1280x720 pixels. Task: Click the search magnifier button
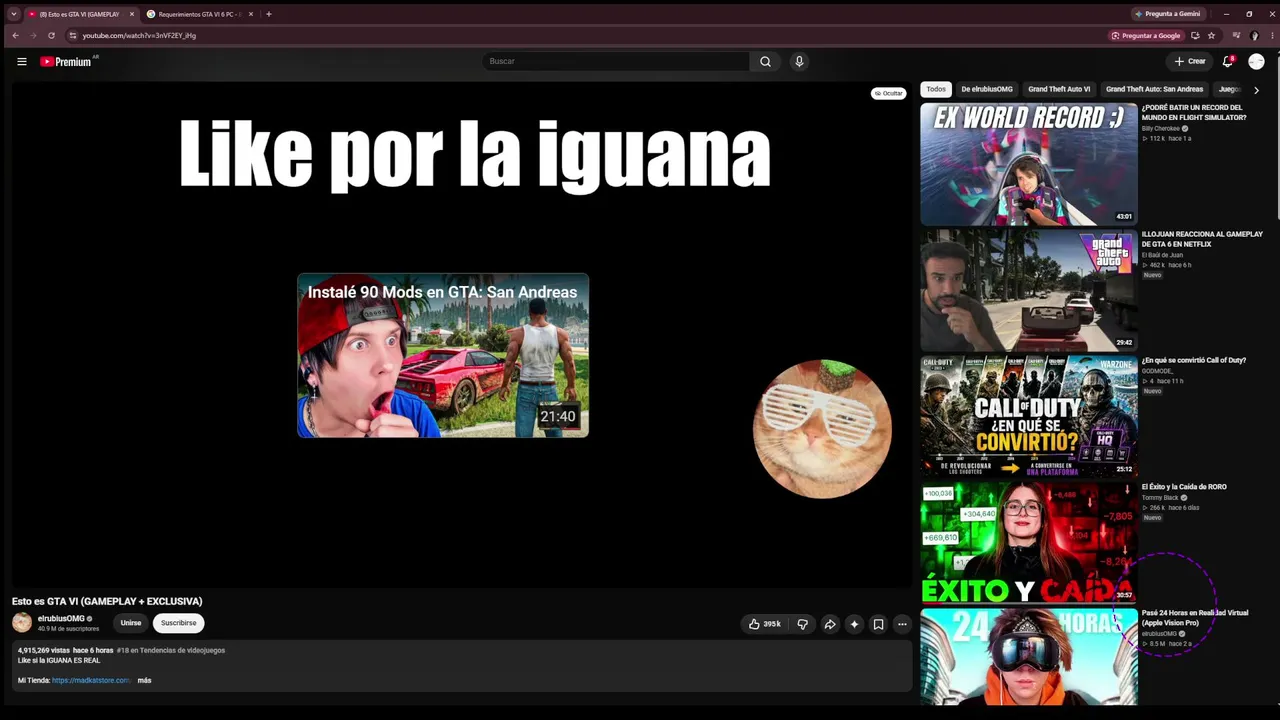coord(765,62)
